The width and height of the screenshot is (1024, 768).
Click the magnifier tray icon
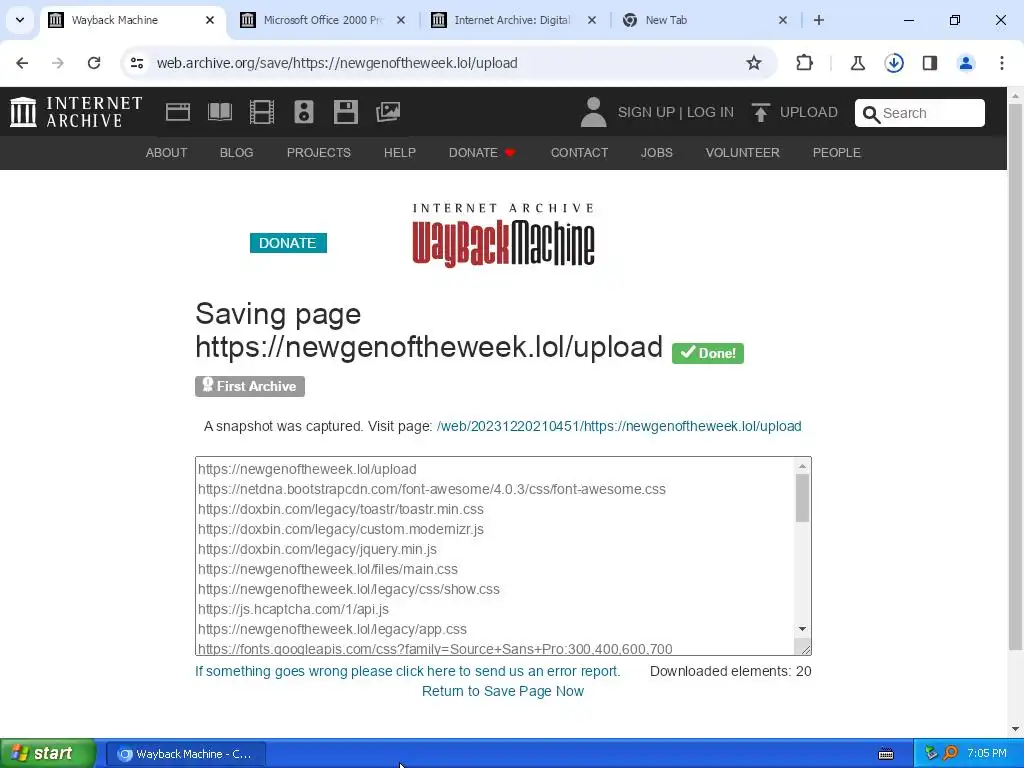[950, 753]
